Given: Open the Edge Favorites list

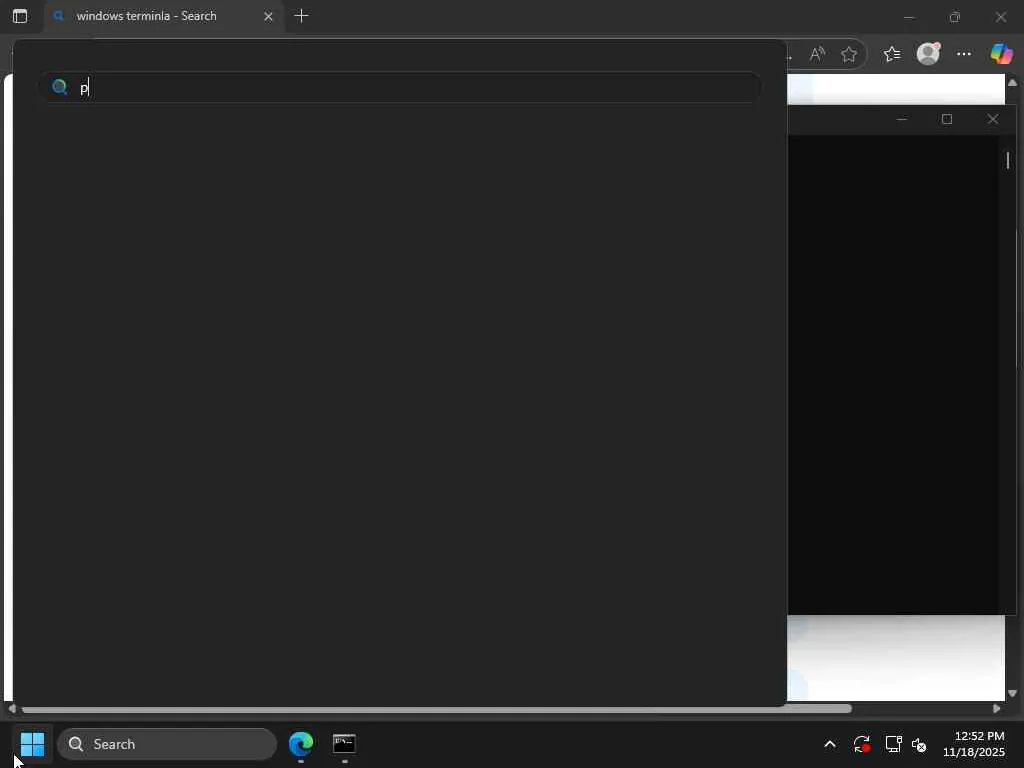Looking at the screenshot, I should tap(892, 54).
